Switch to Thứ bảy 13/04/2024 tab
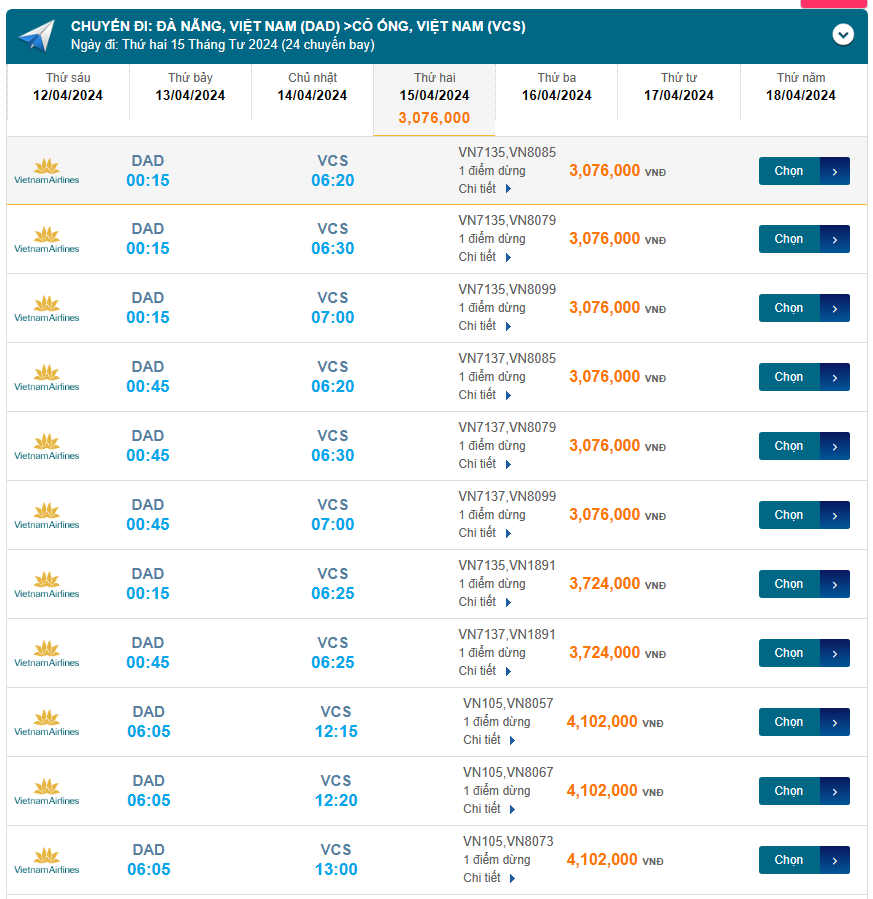The height and width of the screenshot is (899, 873). (x=190, y=88)
